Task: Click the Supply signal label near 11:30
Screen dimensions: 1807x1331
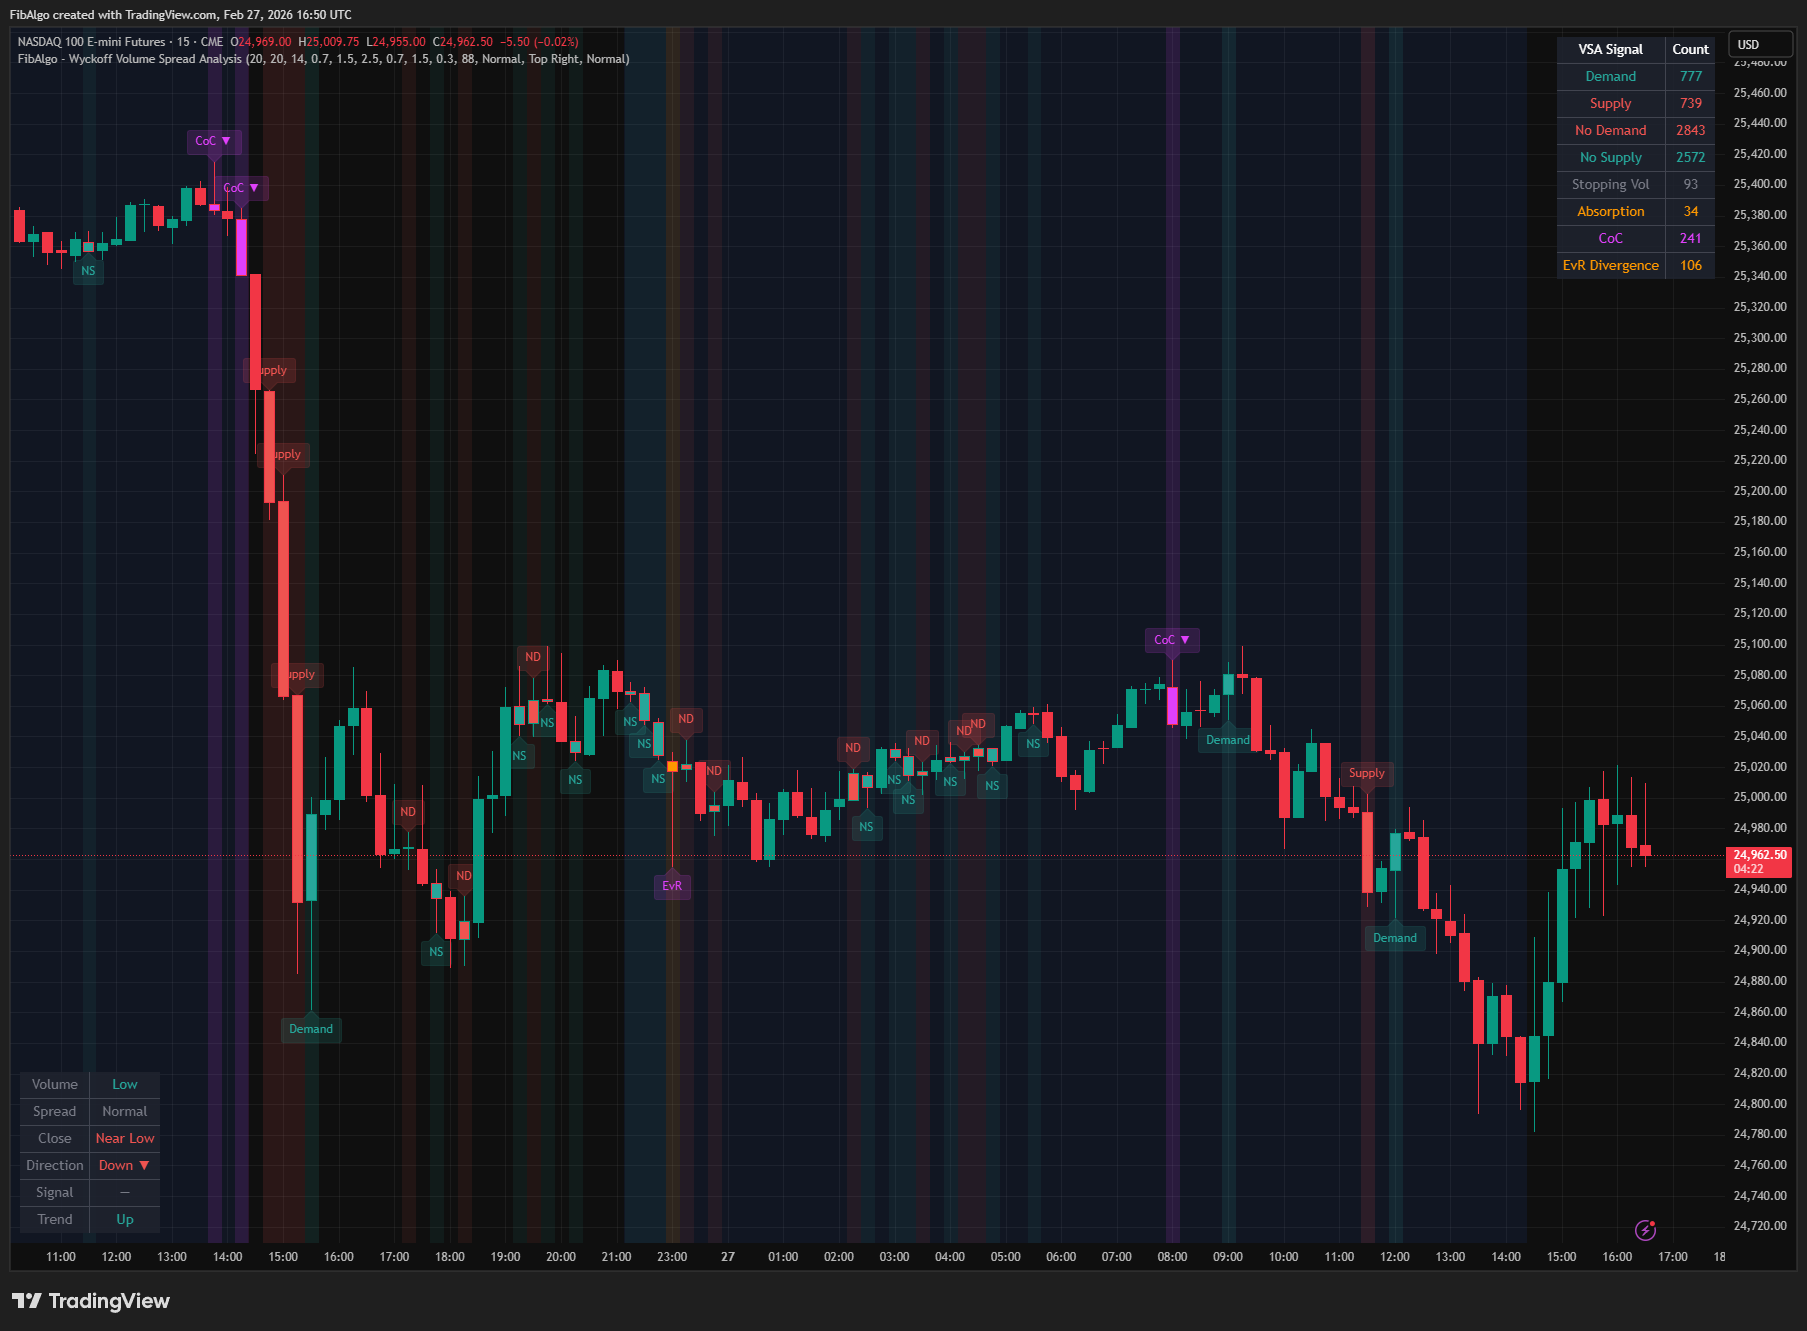Action: coord(1367,773)
